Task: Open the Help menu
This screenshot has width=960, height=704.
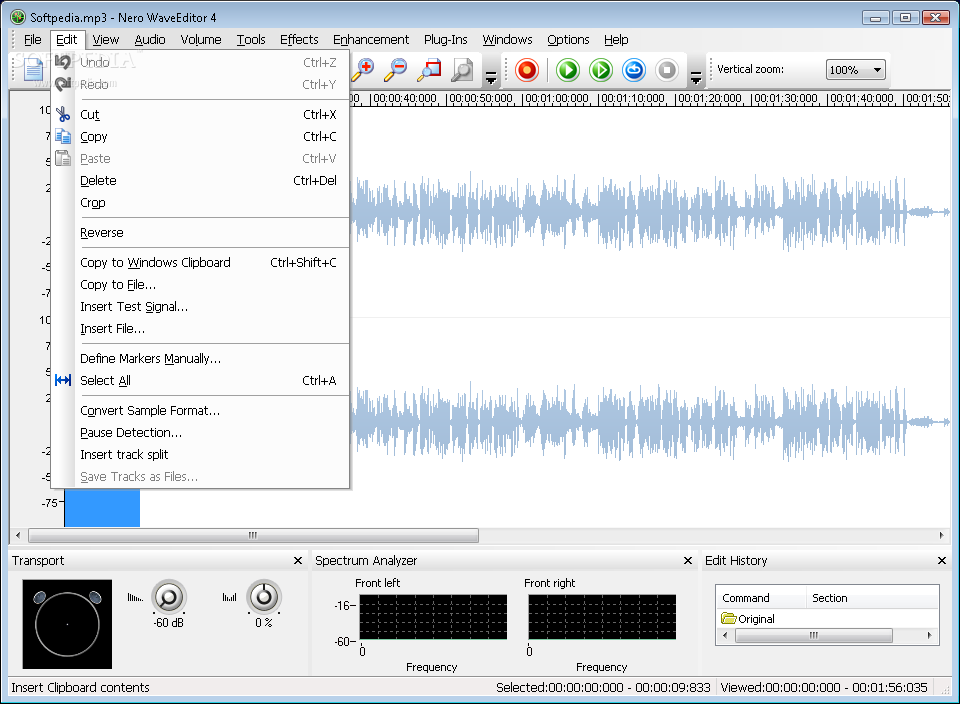Action: tap(616, 40)
